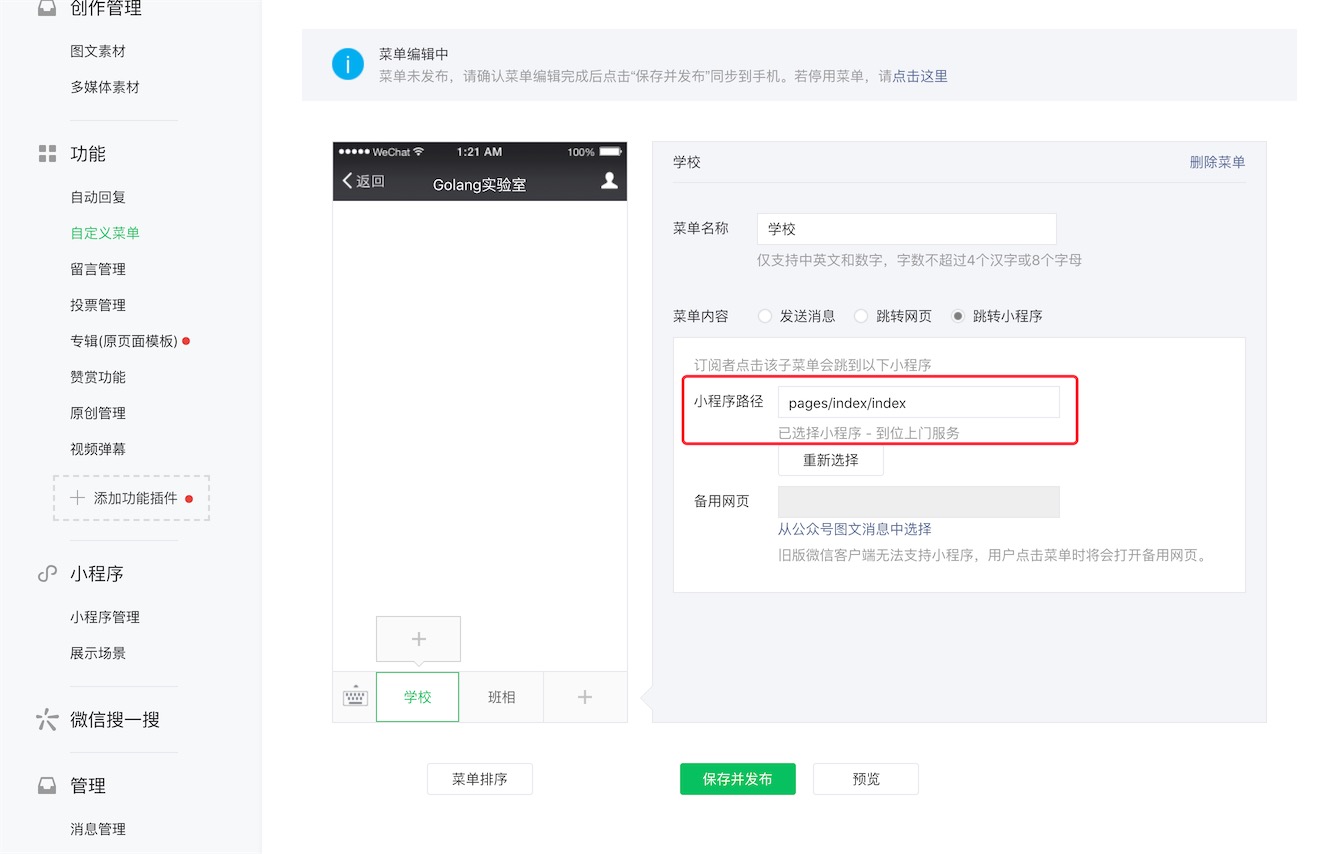Image resolution: width=1324 pixels, height=854 pixels.
Task: Click the 创作管理 inbox icon in sidebar
Action: pyautogui.click(x=47, y=9)
